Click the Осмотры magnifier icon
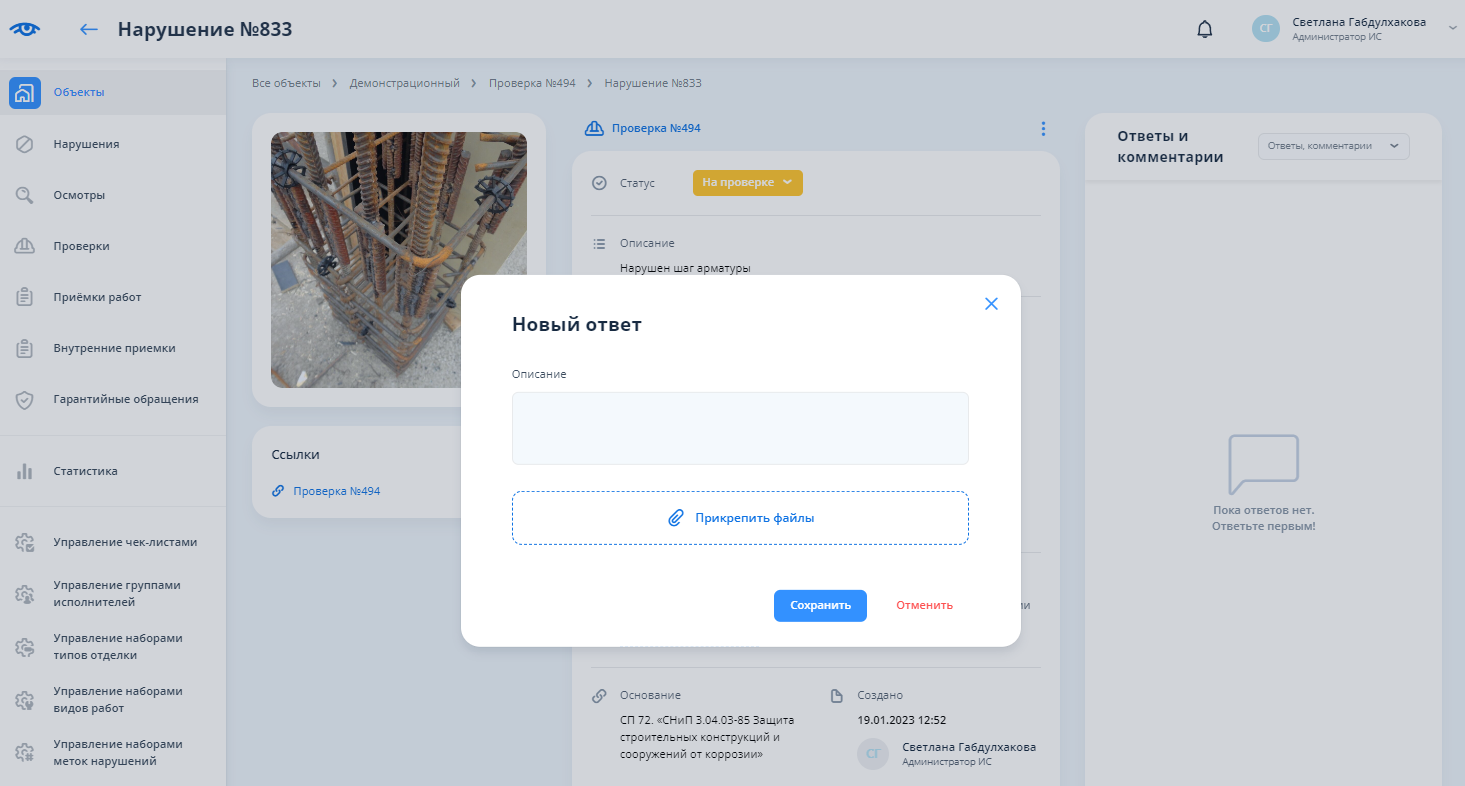The height and width of the screenshot is (786, 1465). coord(25,195)
